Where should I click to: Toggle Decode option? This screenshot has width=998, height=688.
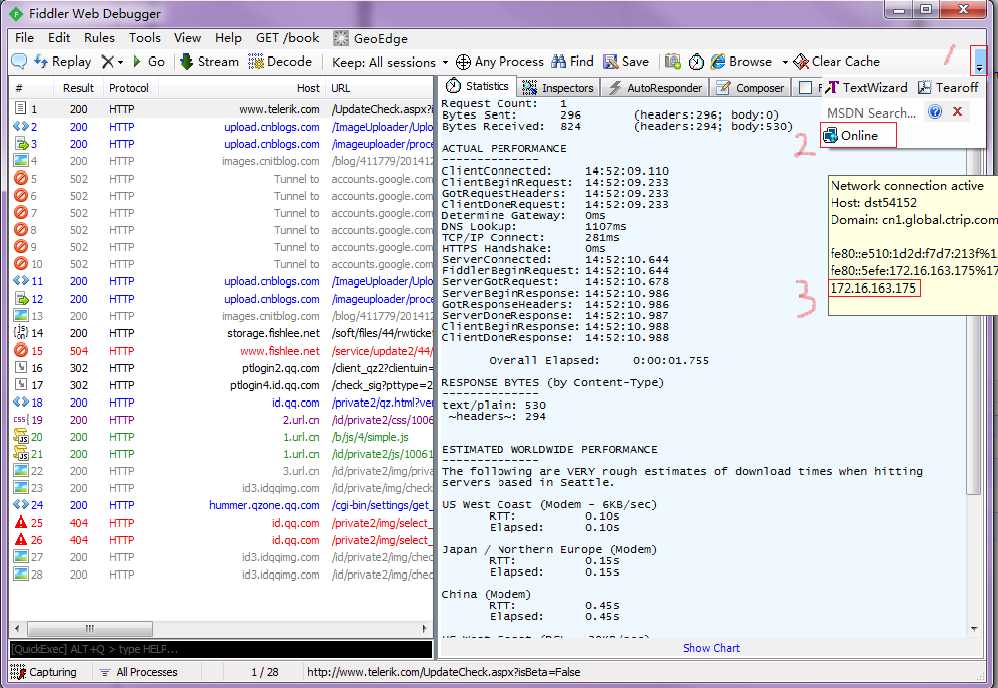280,61
